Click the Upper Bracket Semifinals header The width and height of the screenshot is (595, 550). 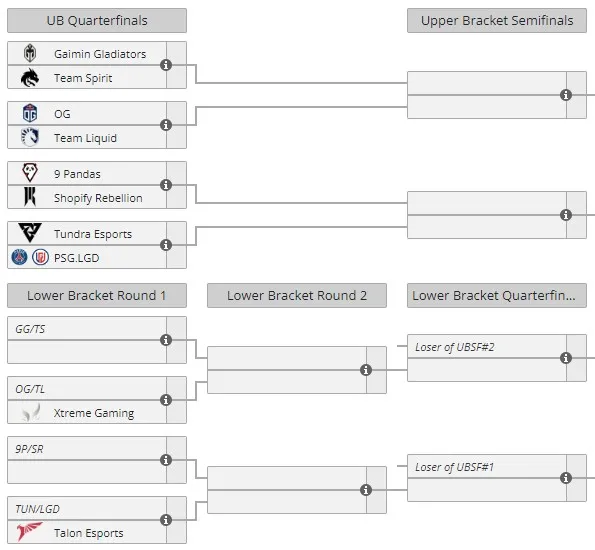click(497, 20)
